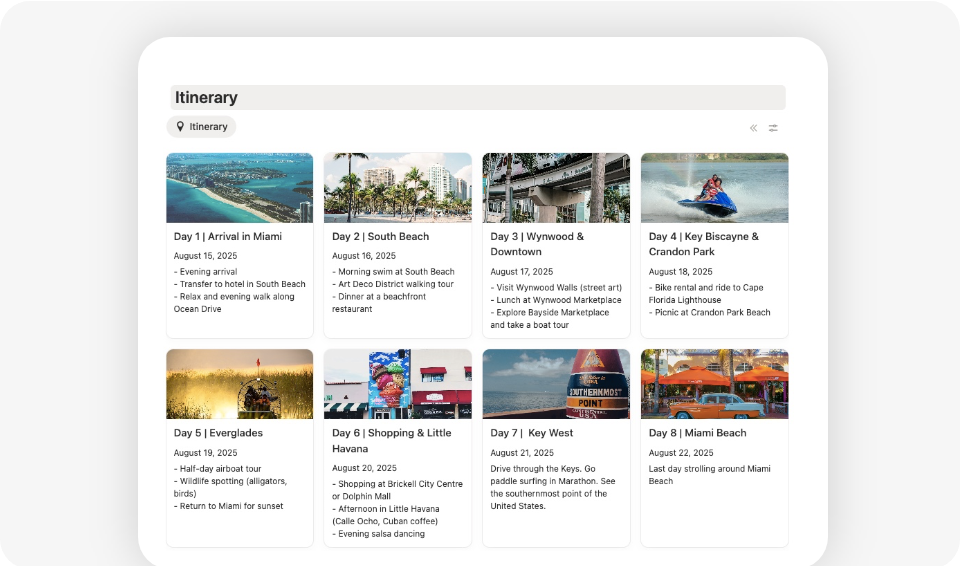Click the date 'August 17, 2025'
This screenshot has height=566, width=960.
522,272
